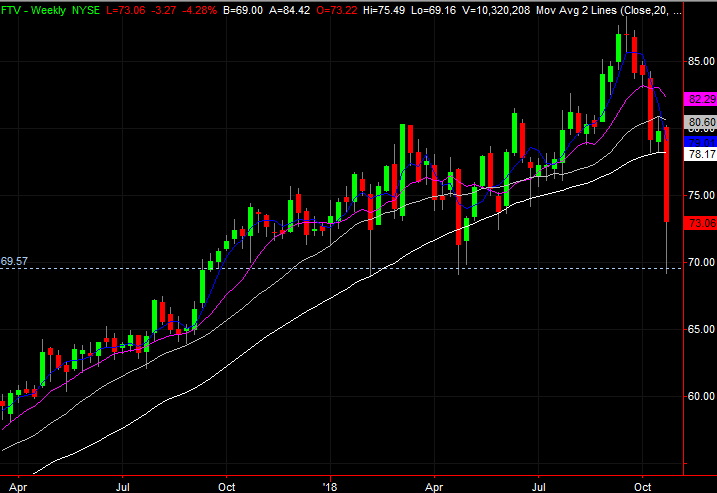Click the FTV - Weekly NYSE symbol label
This screenshot has height=493, width=717.
(50, 10)
